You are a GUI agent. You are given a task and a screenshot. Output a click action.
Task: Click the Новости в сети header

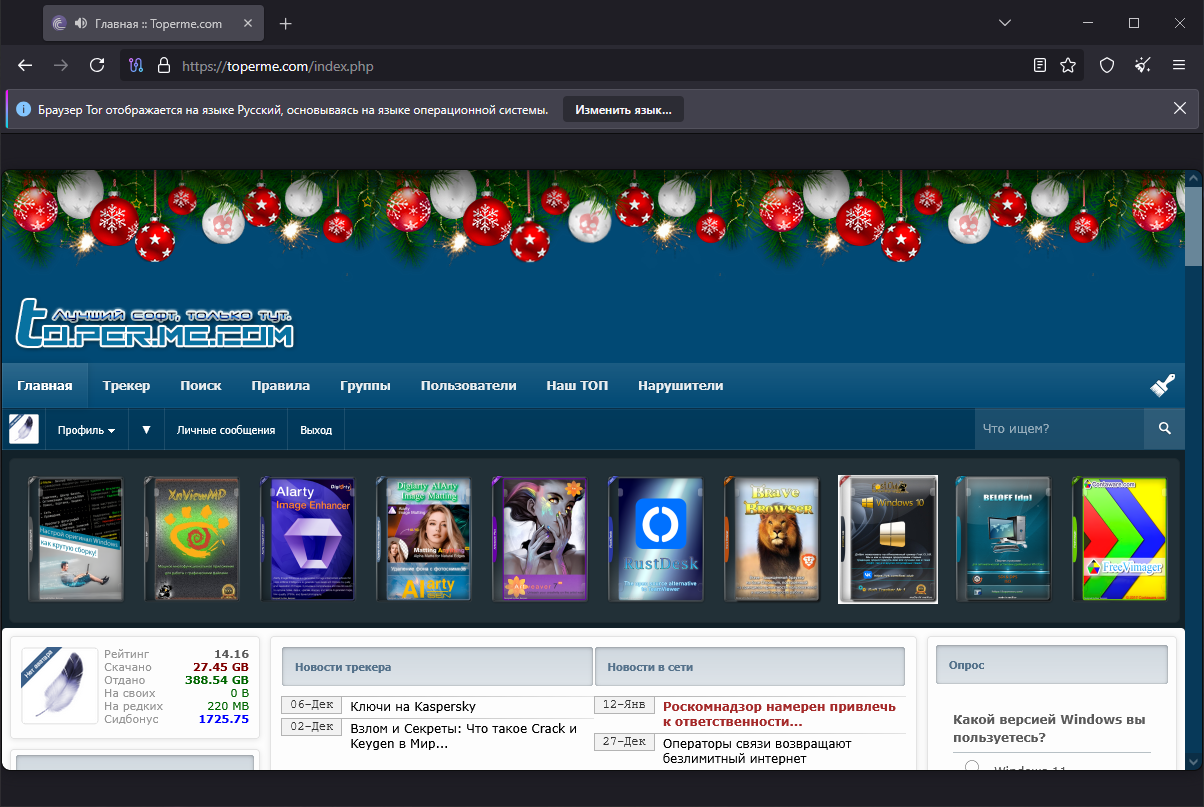pos(750,666)
